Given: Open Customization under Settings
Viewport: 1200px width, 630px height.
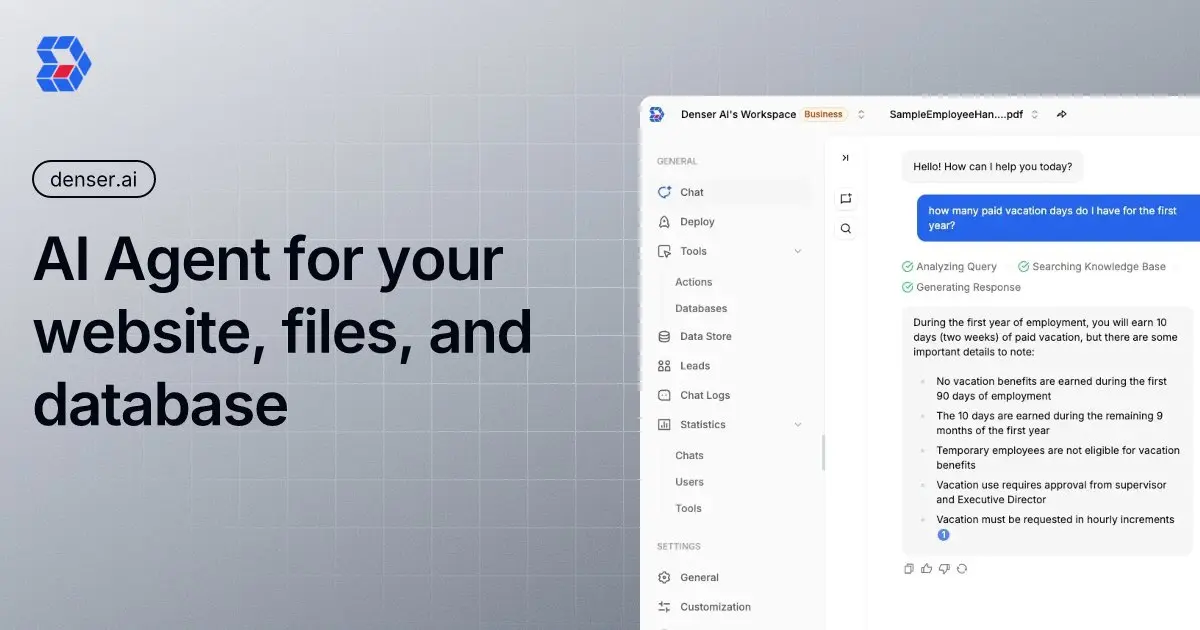Looking at the screenshot, I should [x=714, y=606].
